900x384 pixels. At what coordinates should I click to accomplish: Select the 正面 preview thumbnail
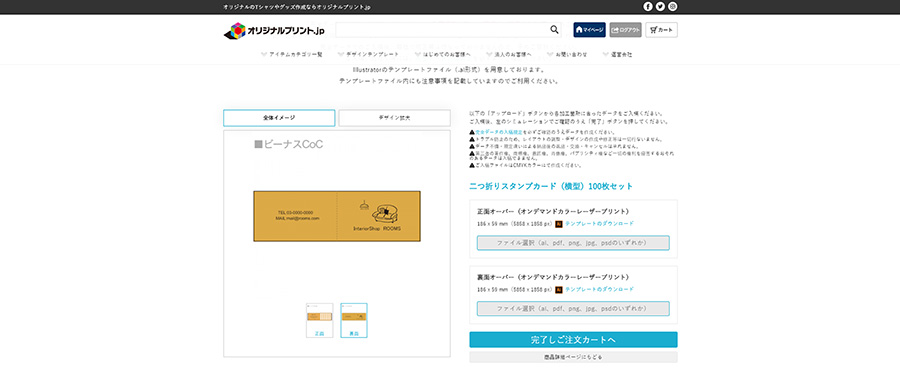coord(319,320)
